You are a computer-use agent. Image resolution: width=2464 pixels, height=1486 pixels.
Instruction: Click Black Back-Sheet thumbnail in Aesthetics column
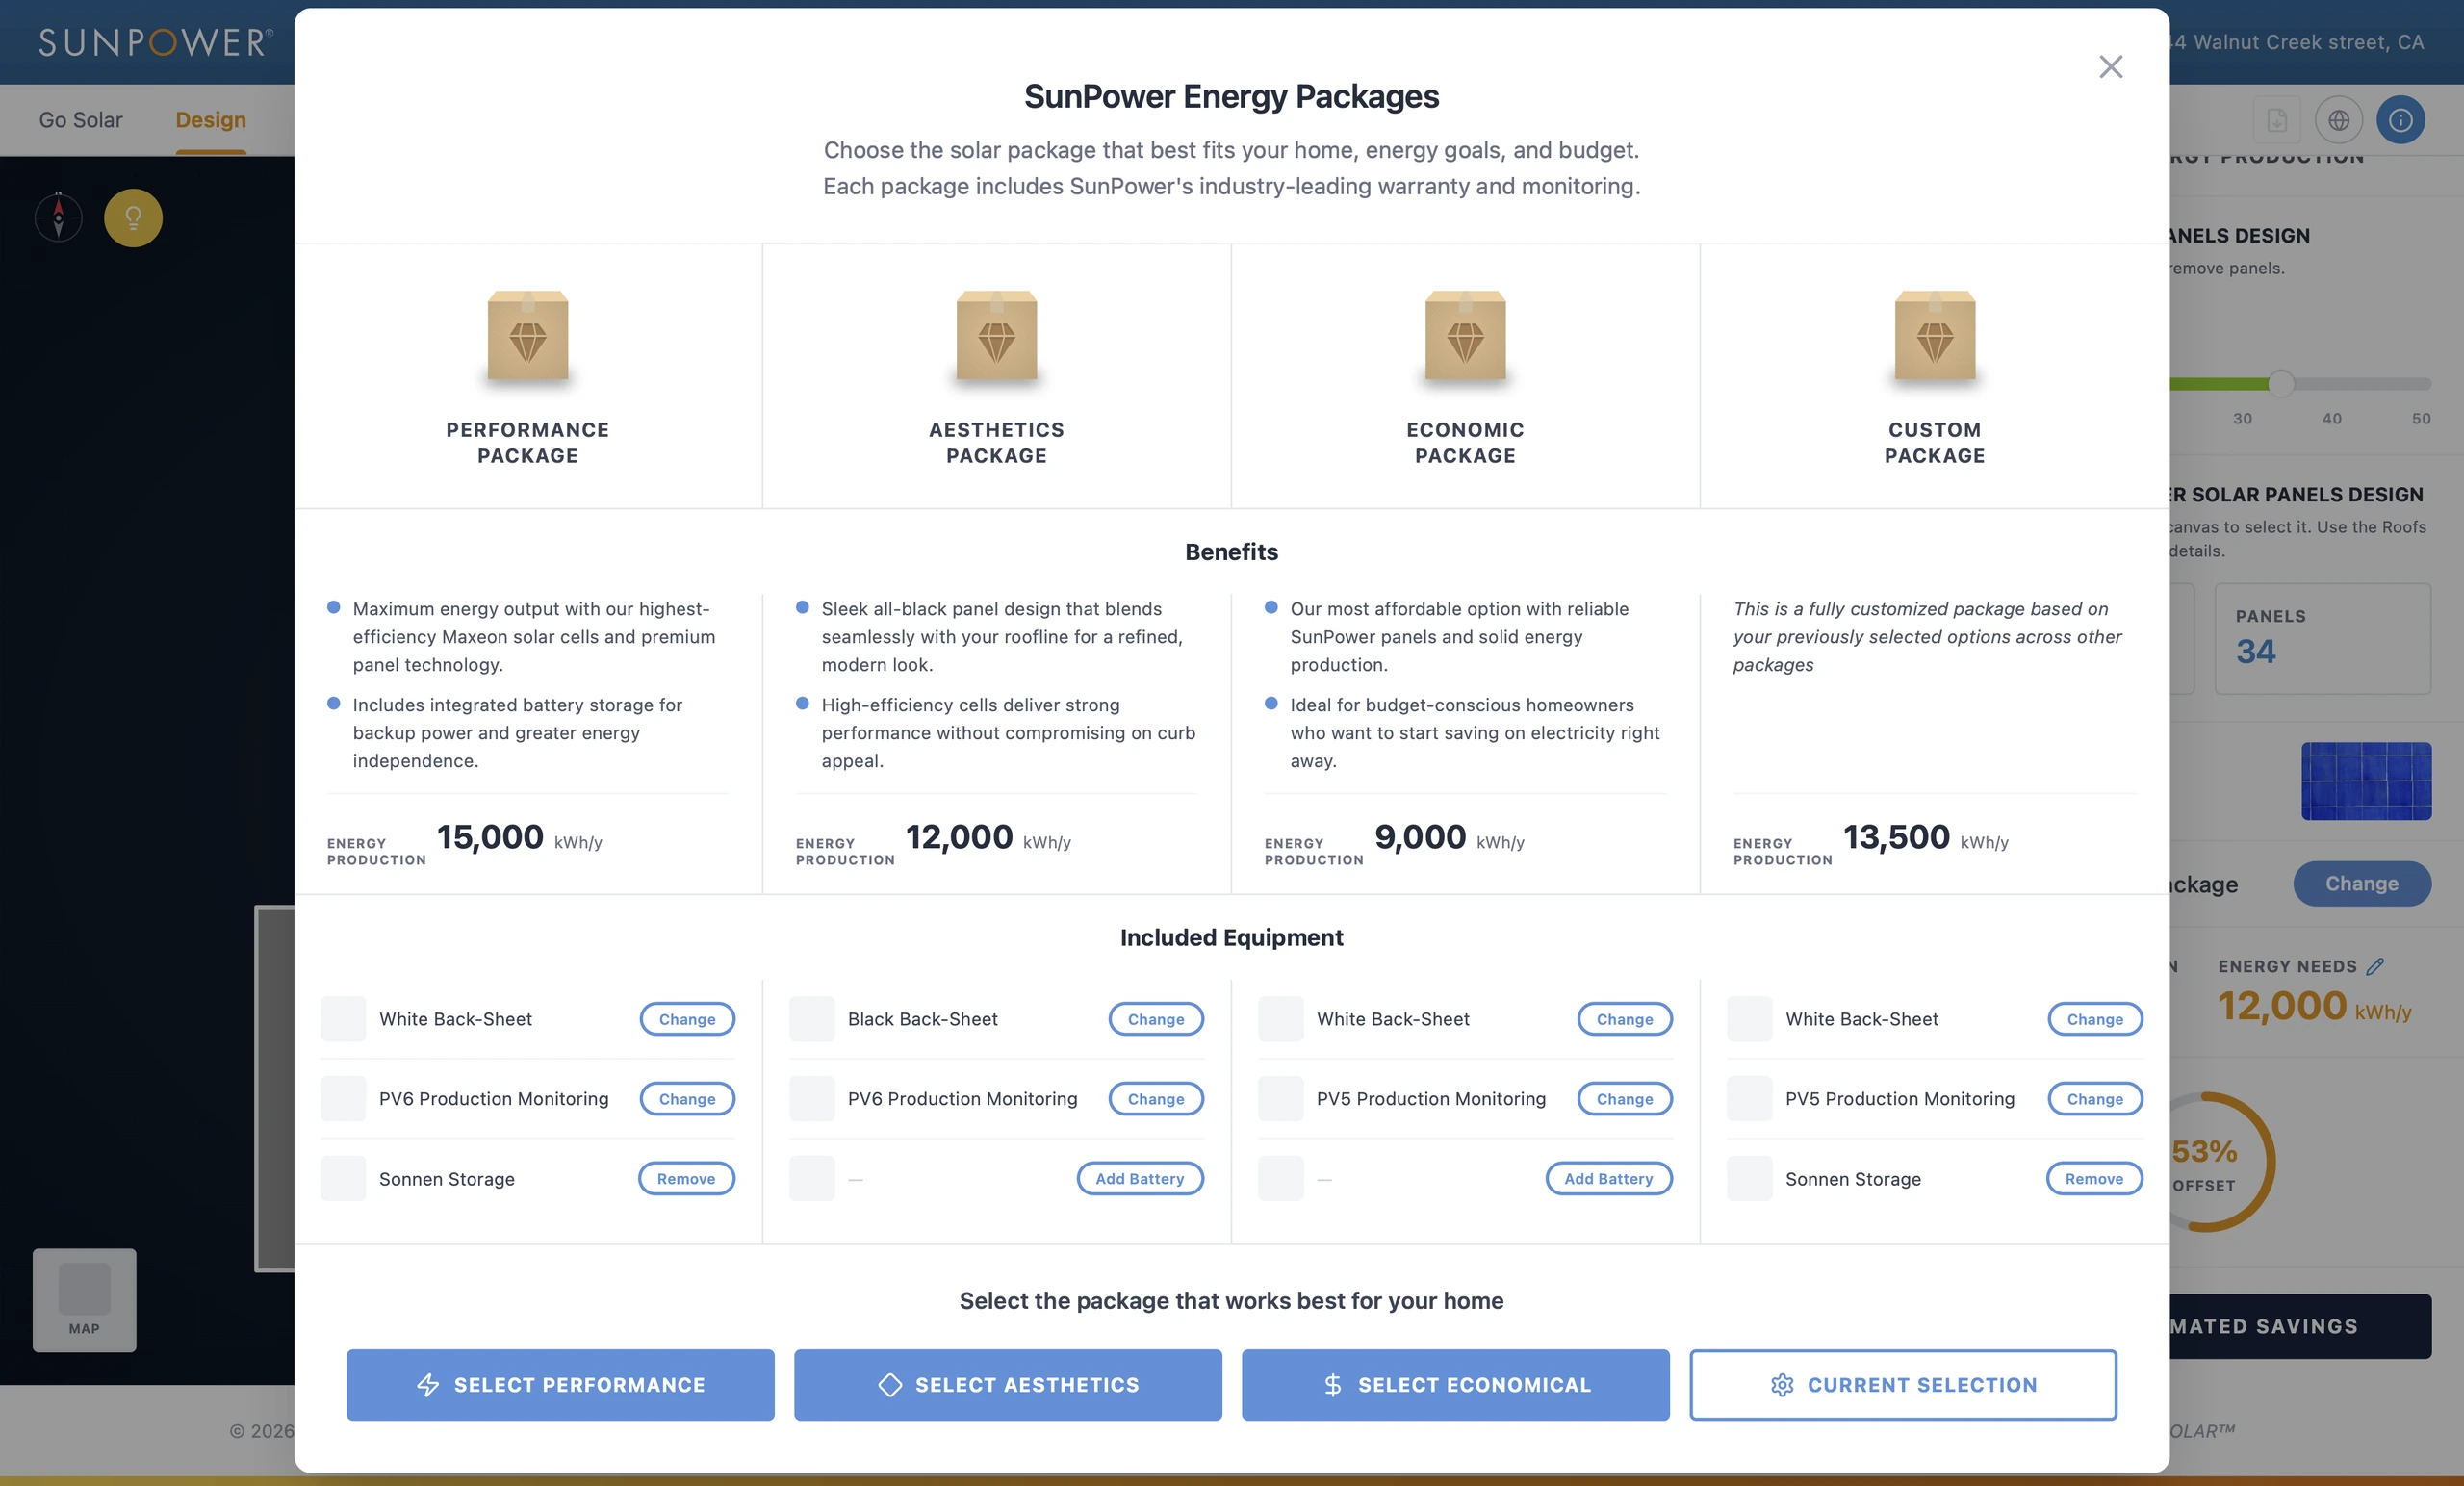click(811, 1018)
